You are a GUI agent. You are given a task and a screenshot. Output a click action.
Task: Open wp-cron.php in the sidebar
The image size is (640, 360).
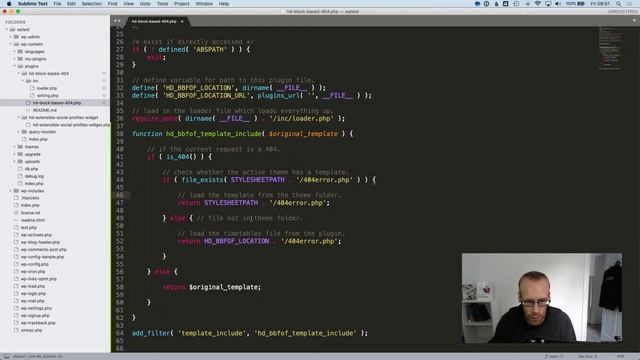click(x=33, y=271)
